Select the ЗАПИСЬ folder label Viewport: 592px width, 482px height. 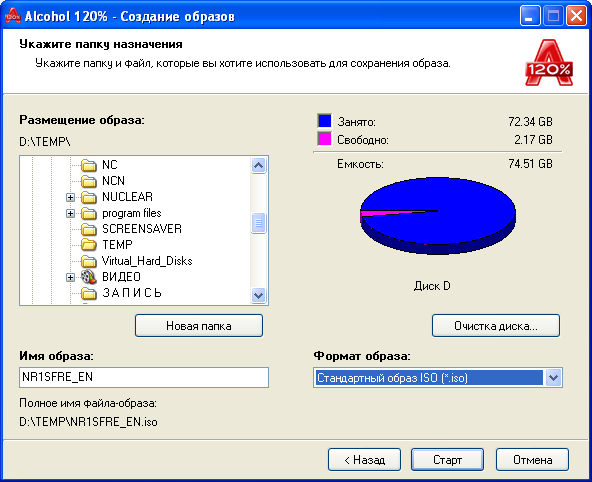click(132, 293)
